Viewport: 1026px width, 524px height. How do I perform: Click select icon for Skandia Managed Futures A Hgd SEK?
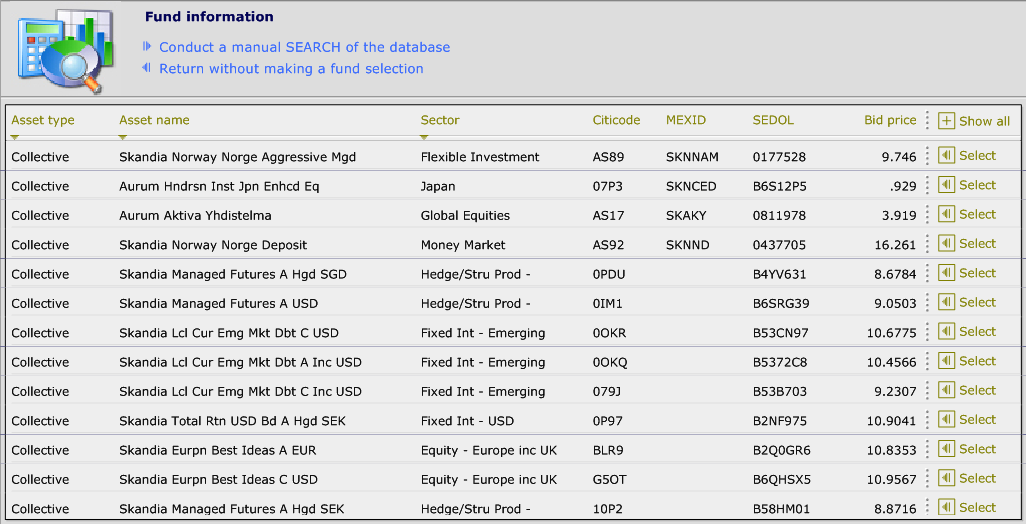tap(946, 507)
